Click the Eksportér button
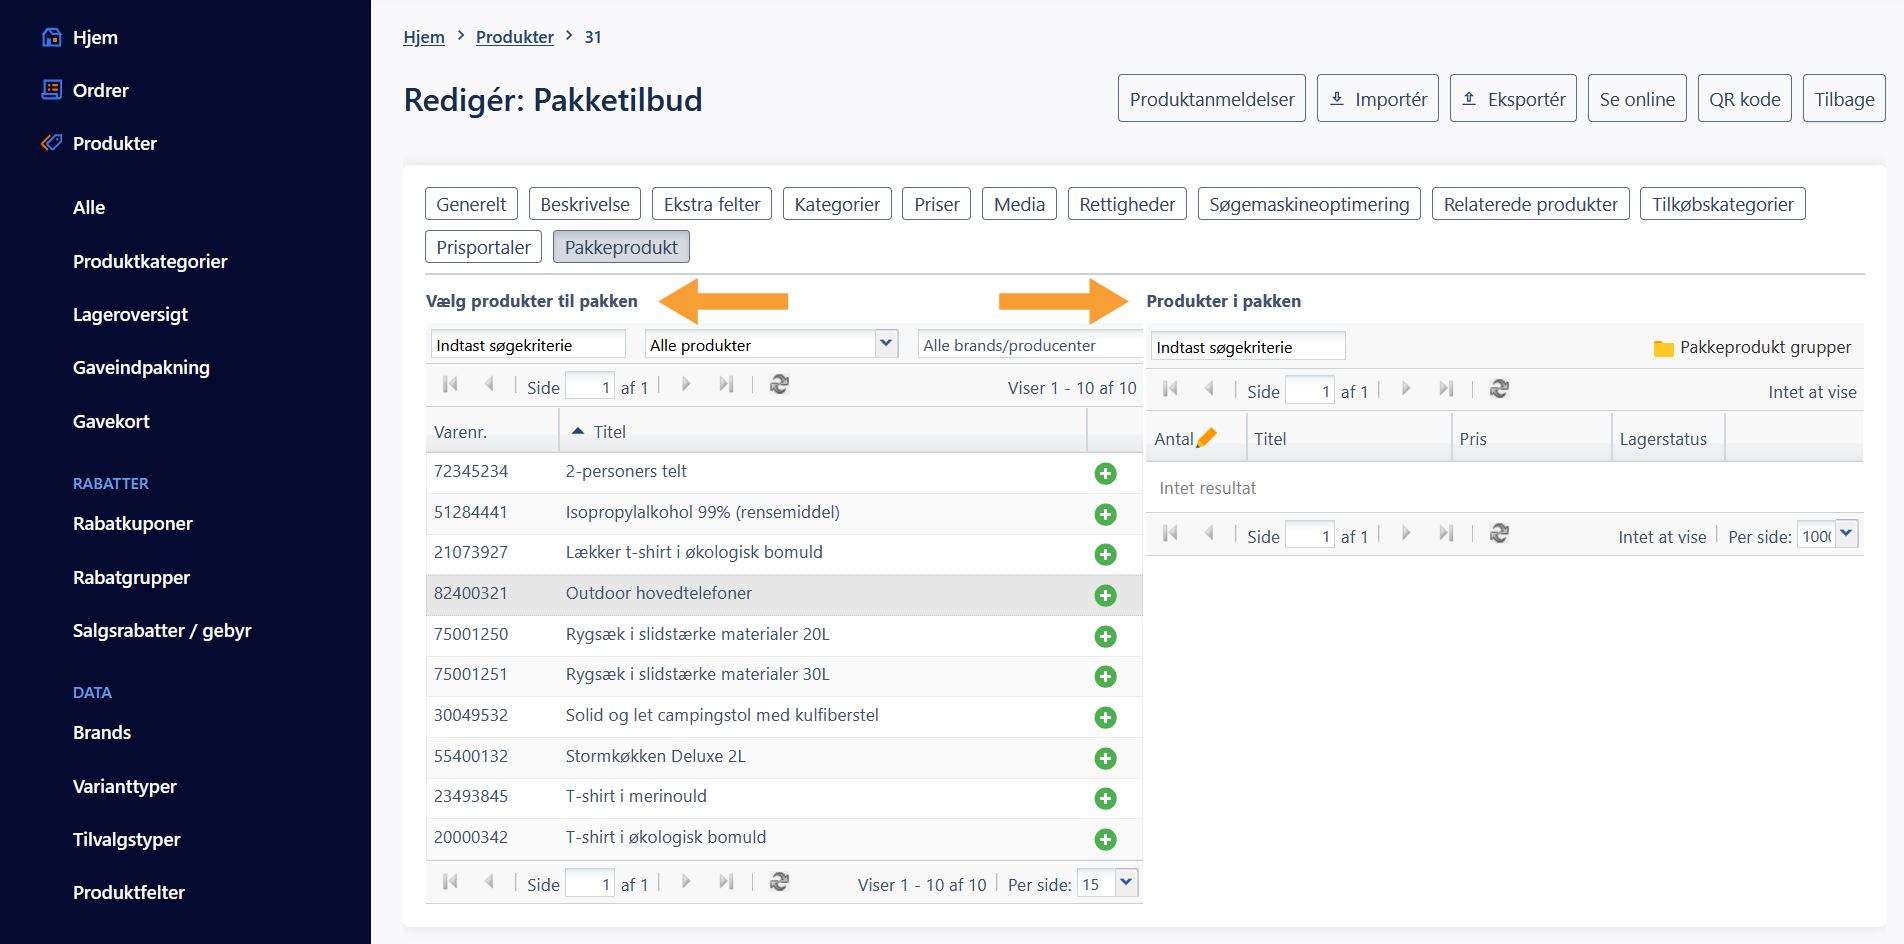The height and width of the screenshot is (944, 1904). tap(1512, 99)
